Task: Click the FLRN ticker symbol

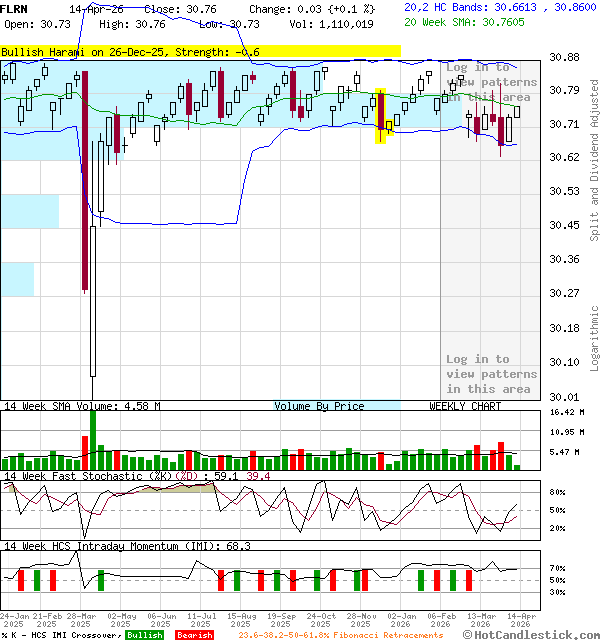Action: pyautogui.click(x=15, y=7)
